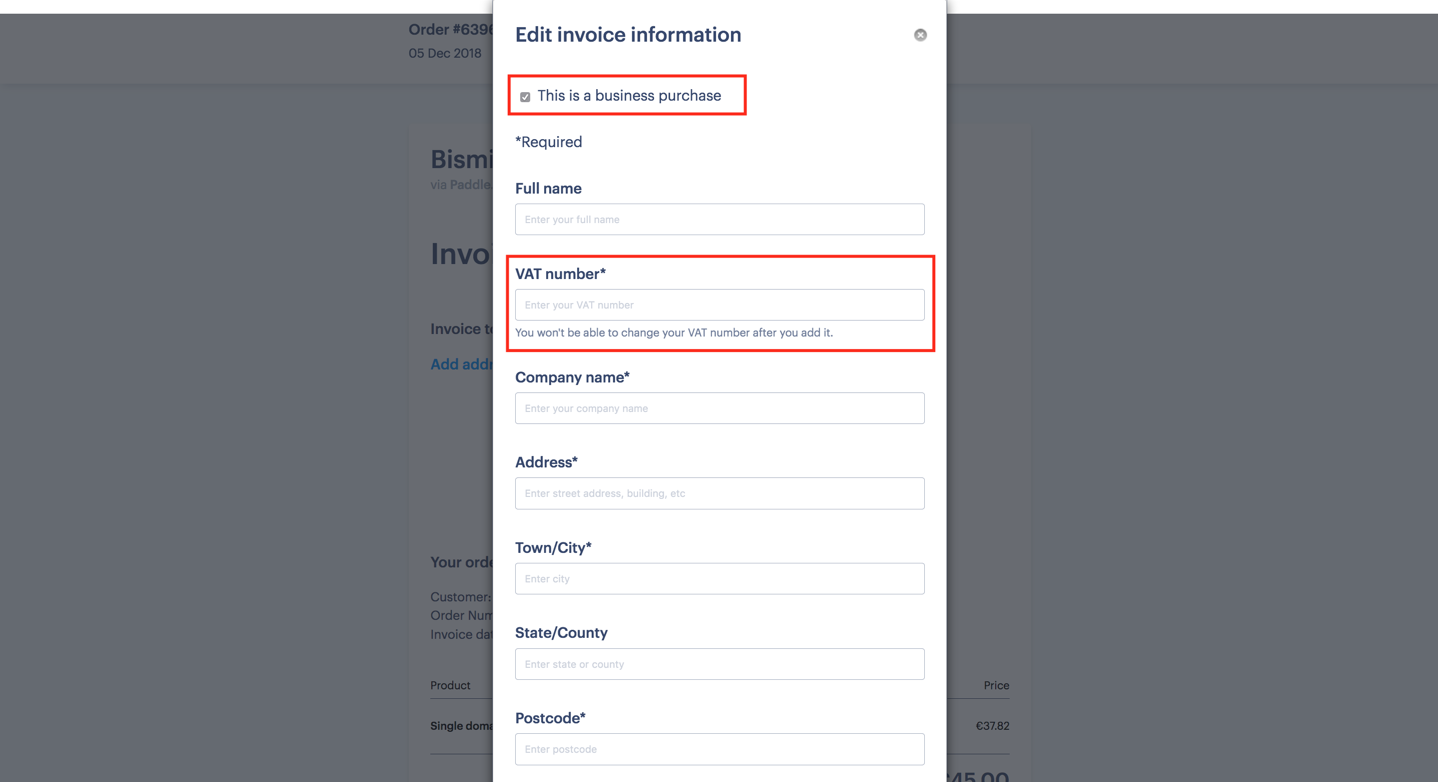Click the VAT number change warning note

(x=674, y=333)
